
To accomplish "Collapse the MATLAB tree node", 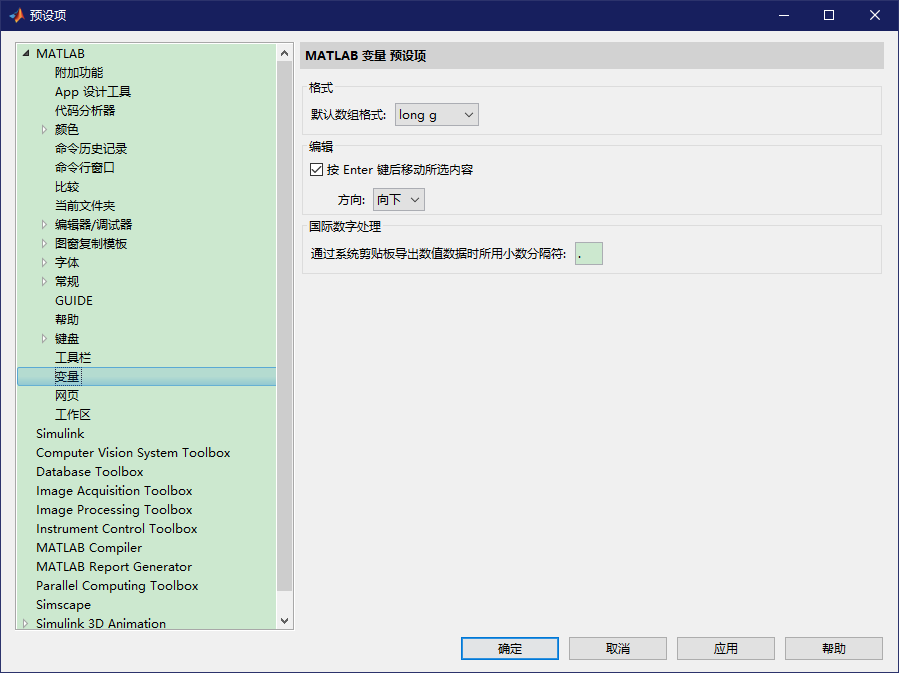I will pos(26,53).
